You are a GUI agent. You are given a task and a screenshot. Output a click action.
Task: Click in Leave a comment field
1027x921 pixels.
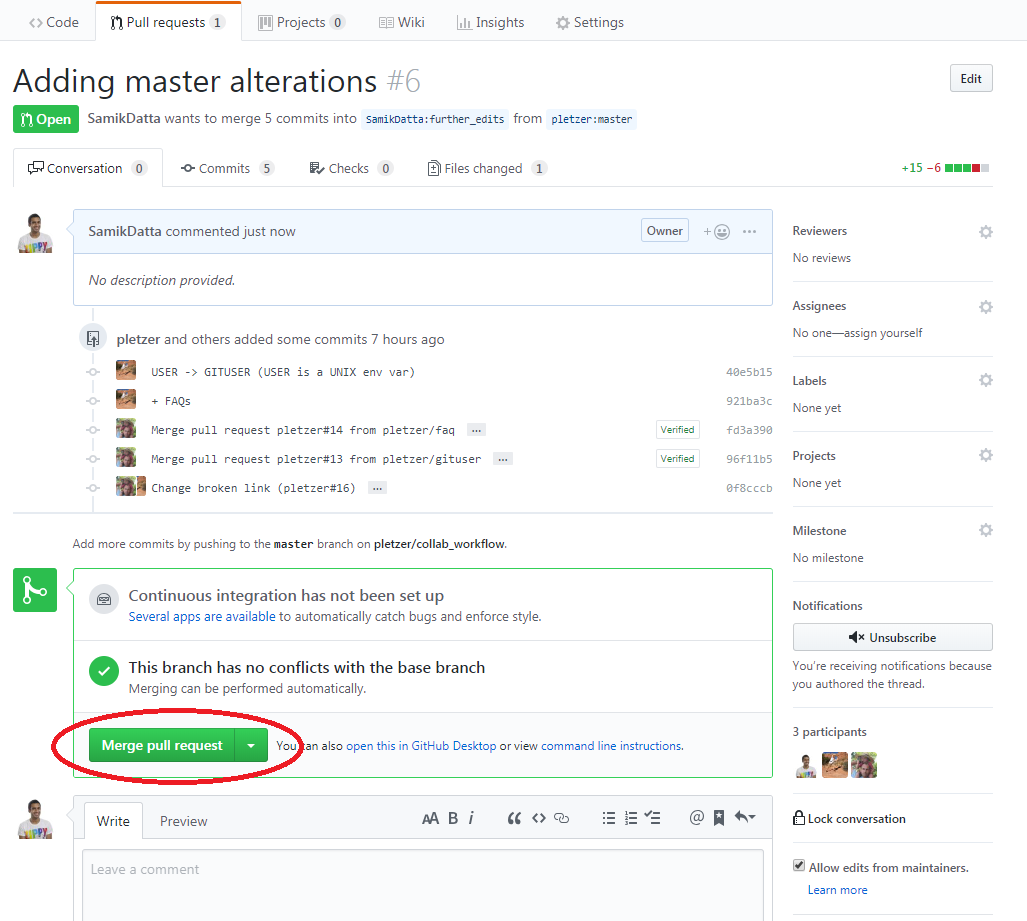pyautogui.click(x=422, y=885)
